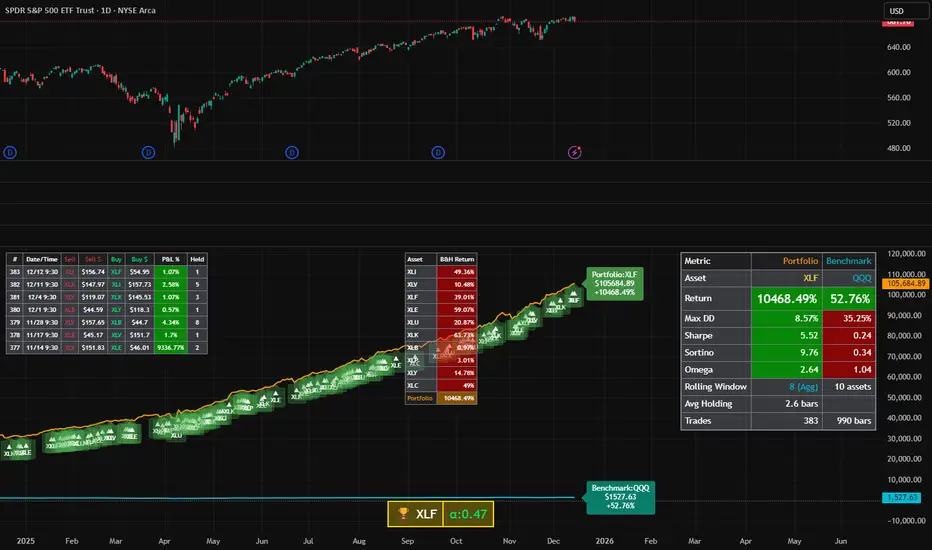This screenshot has width=932, height=550.
Task: Click the Metric header cell
Action: (716, 261)
